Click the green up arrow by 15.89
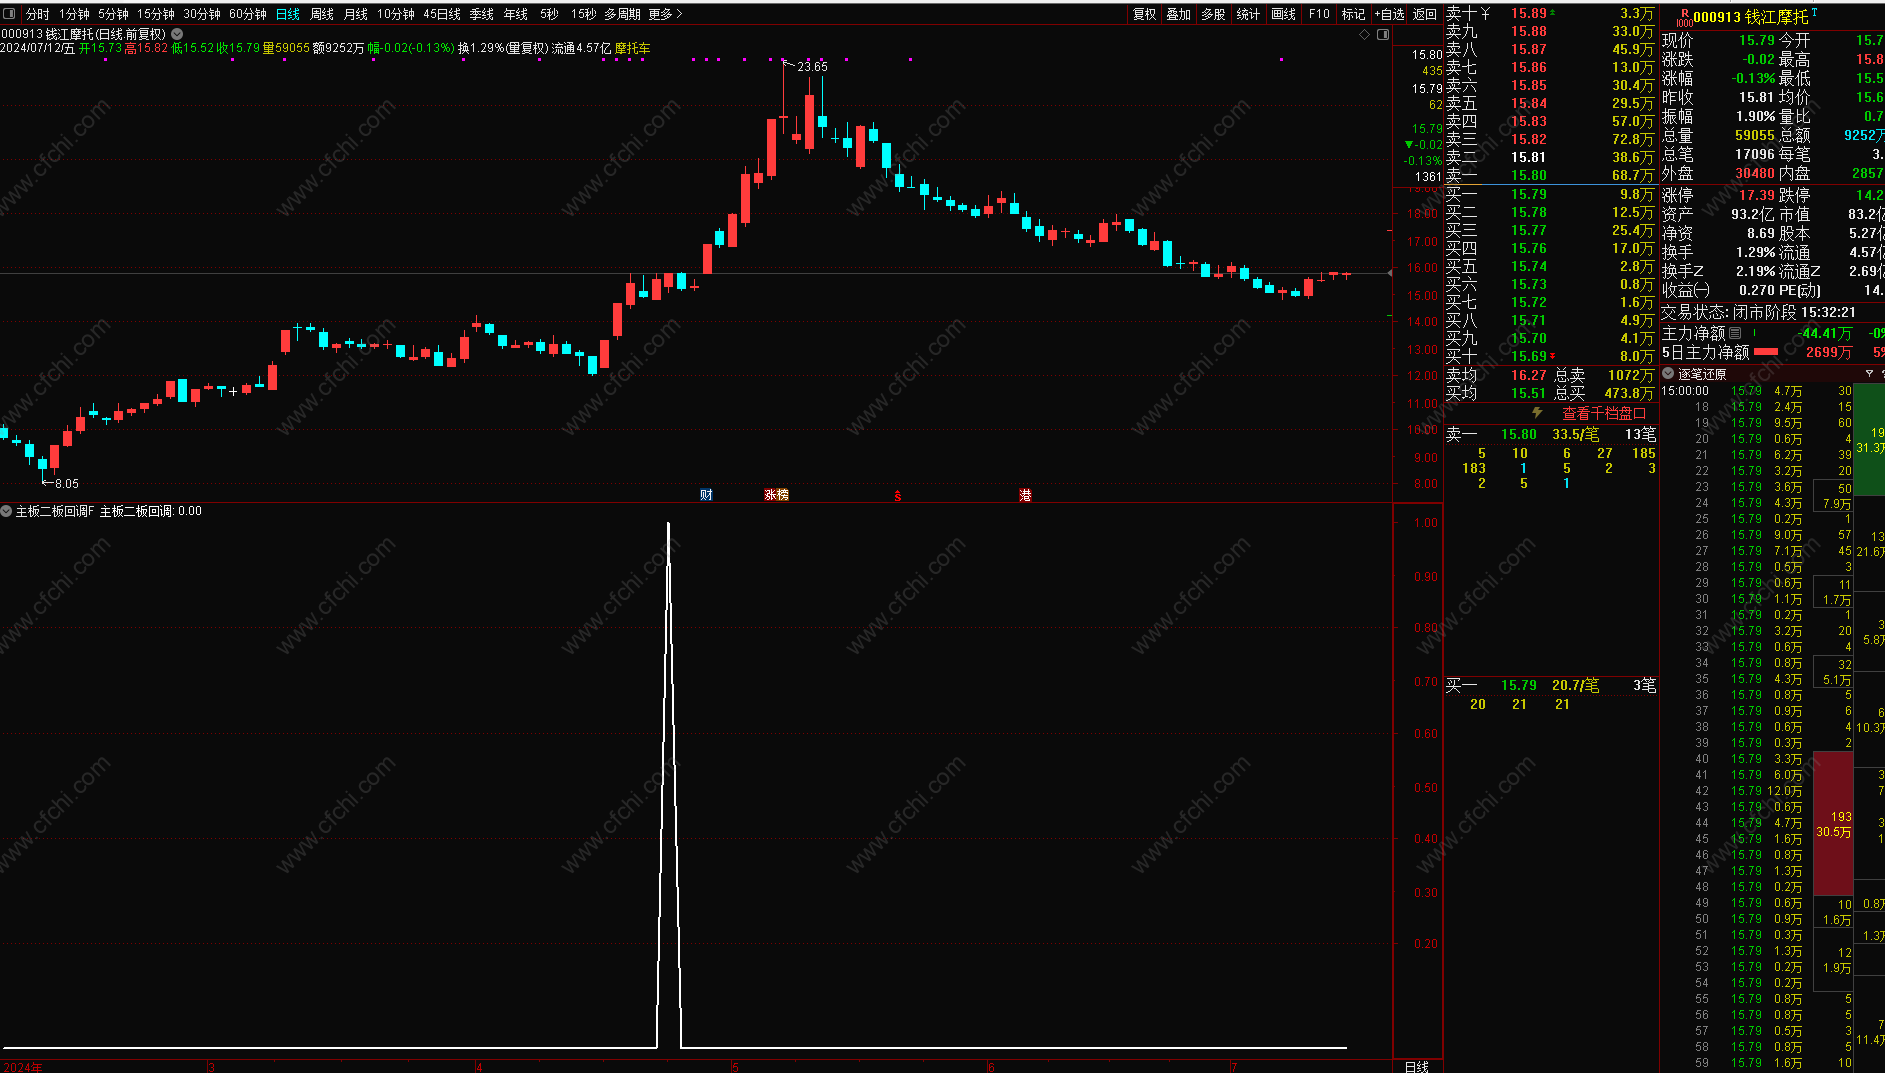This screenshot has width=1885, height=1073. pos(1552,13)
